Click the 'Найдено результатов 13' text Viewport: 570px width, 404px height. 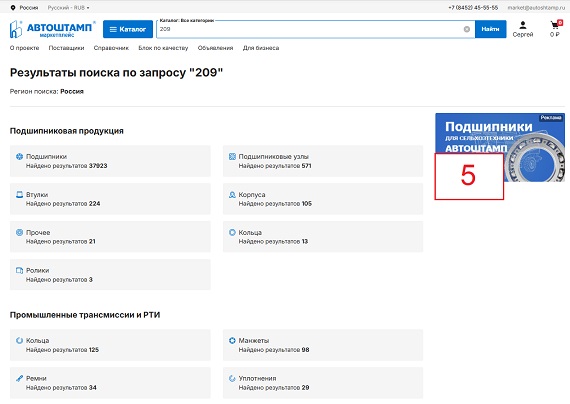point(273,241)
